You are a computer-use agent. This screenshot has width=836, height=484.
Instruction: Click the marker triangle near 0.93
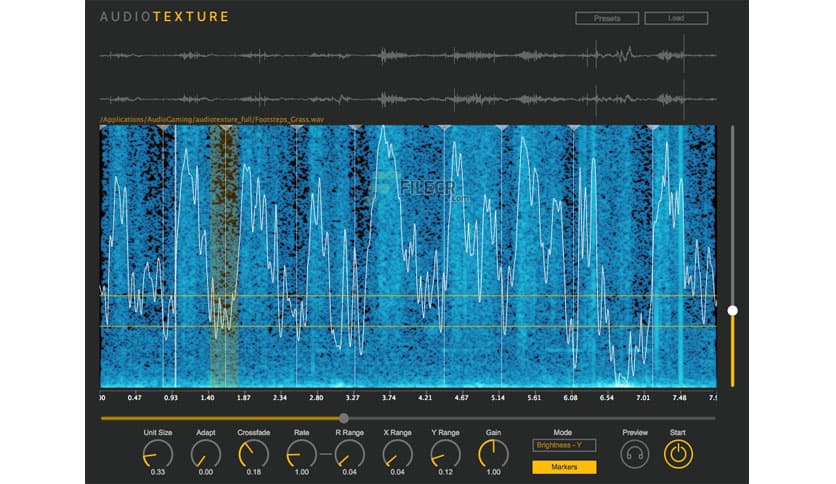tap(163, 128)
